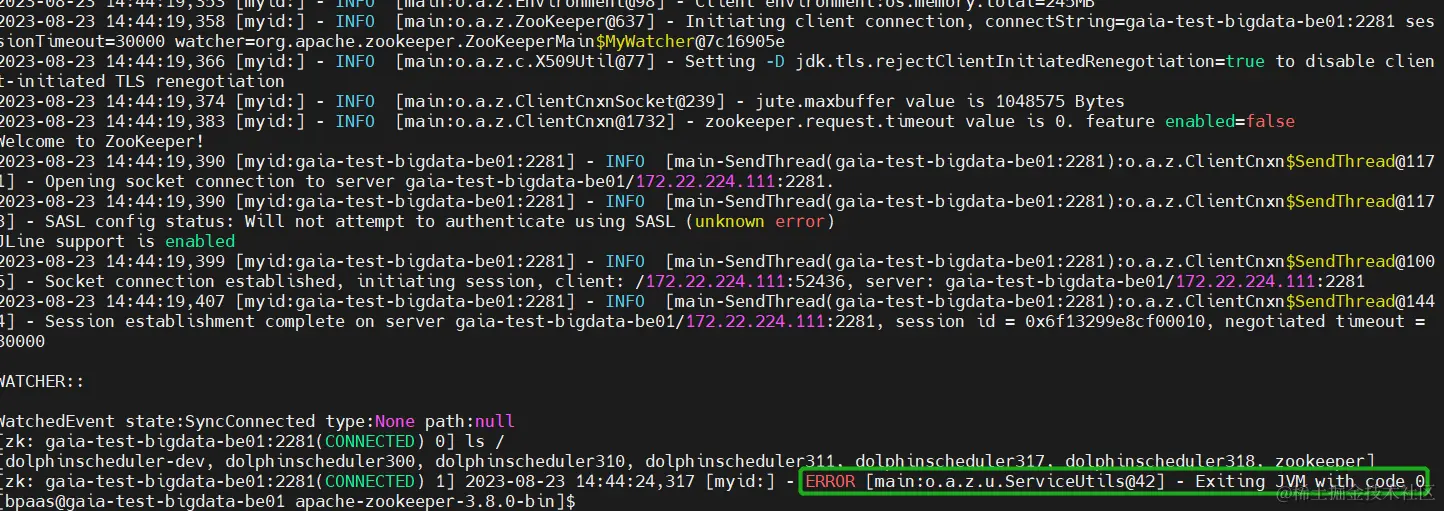Click the red 'false' after 'enabled='
1444x511 pixels.
coord(1270,121)
